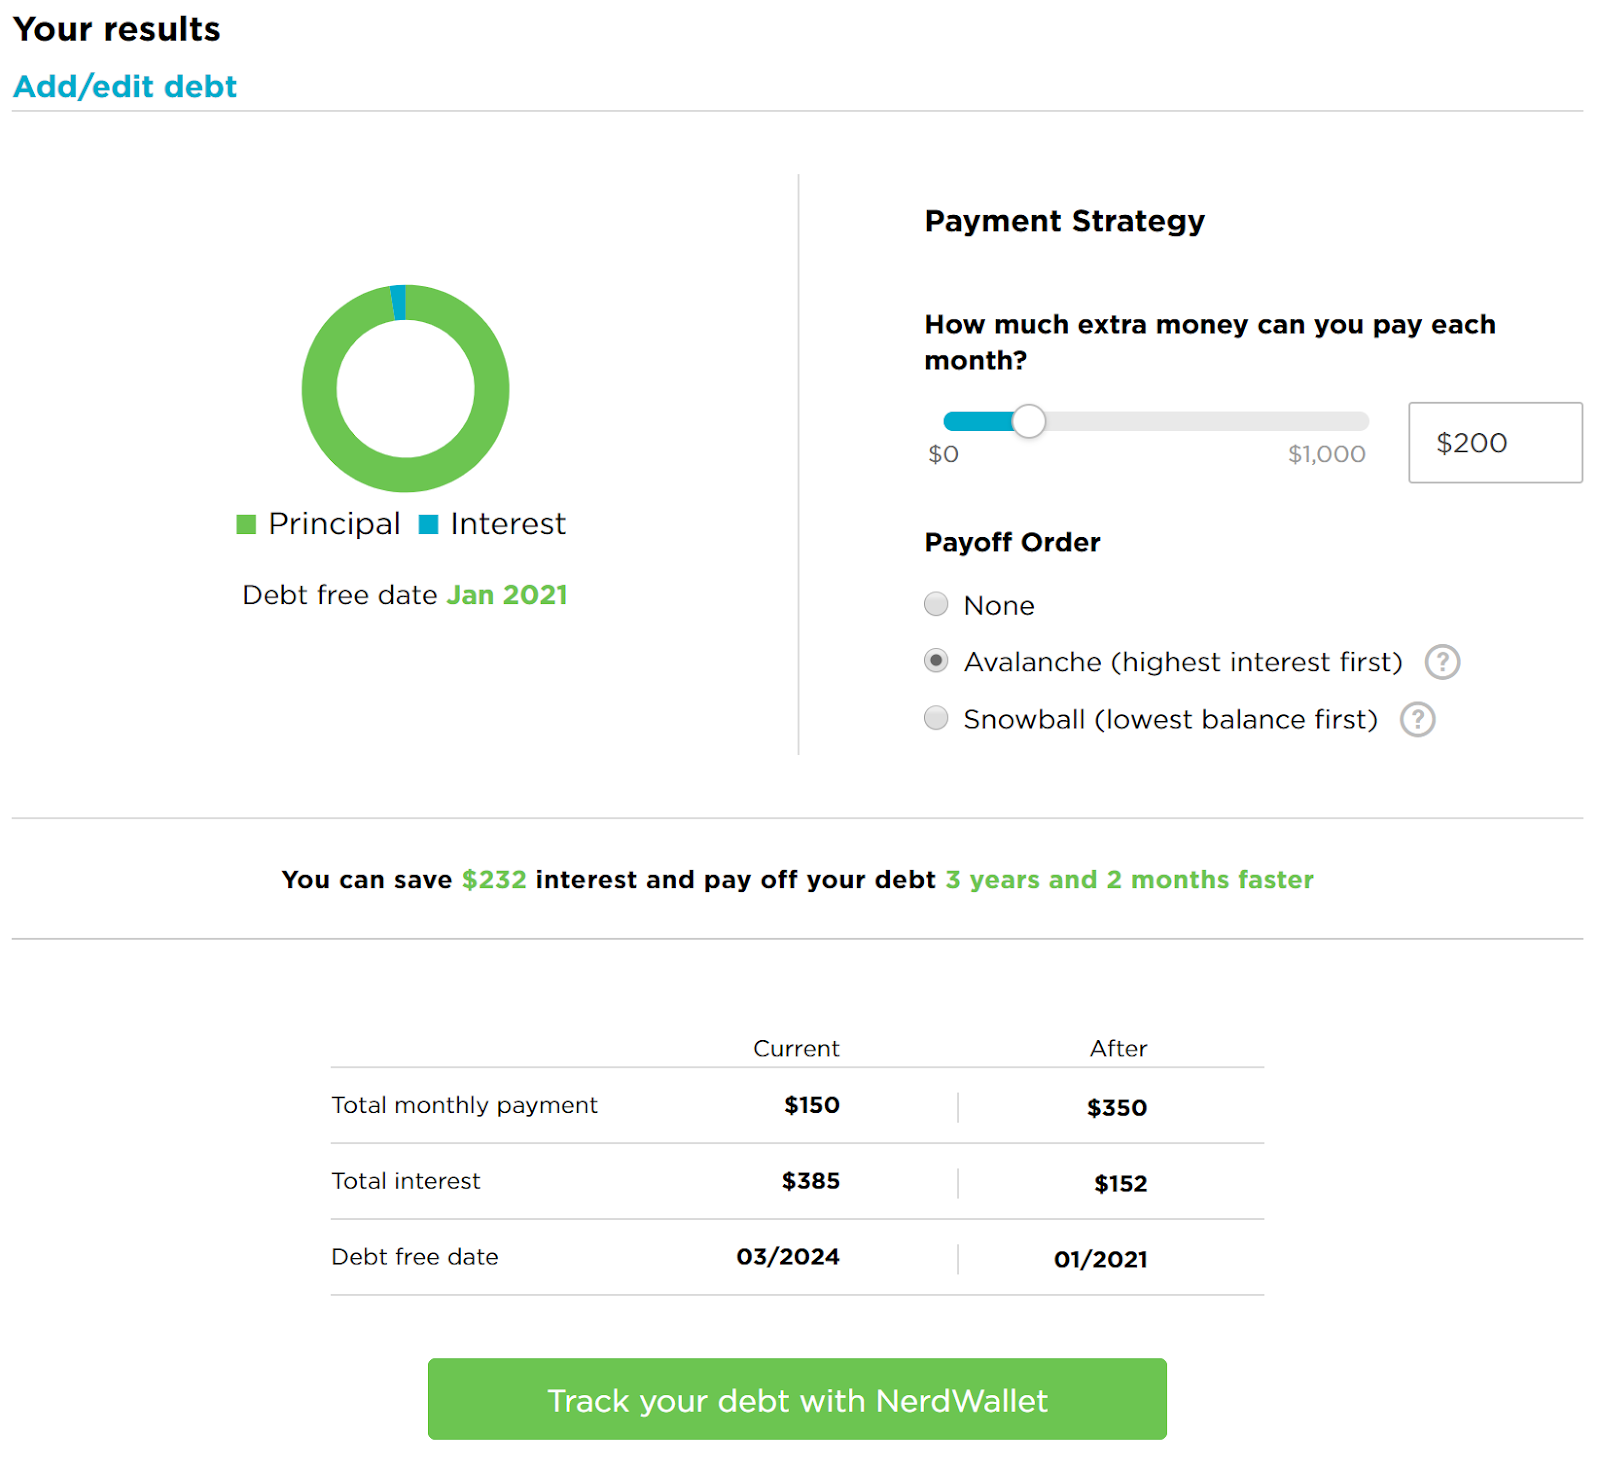Screen dimensions: 1600x1471
Task: Click the blue Interest legend square
Action: (428, 524)
